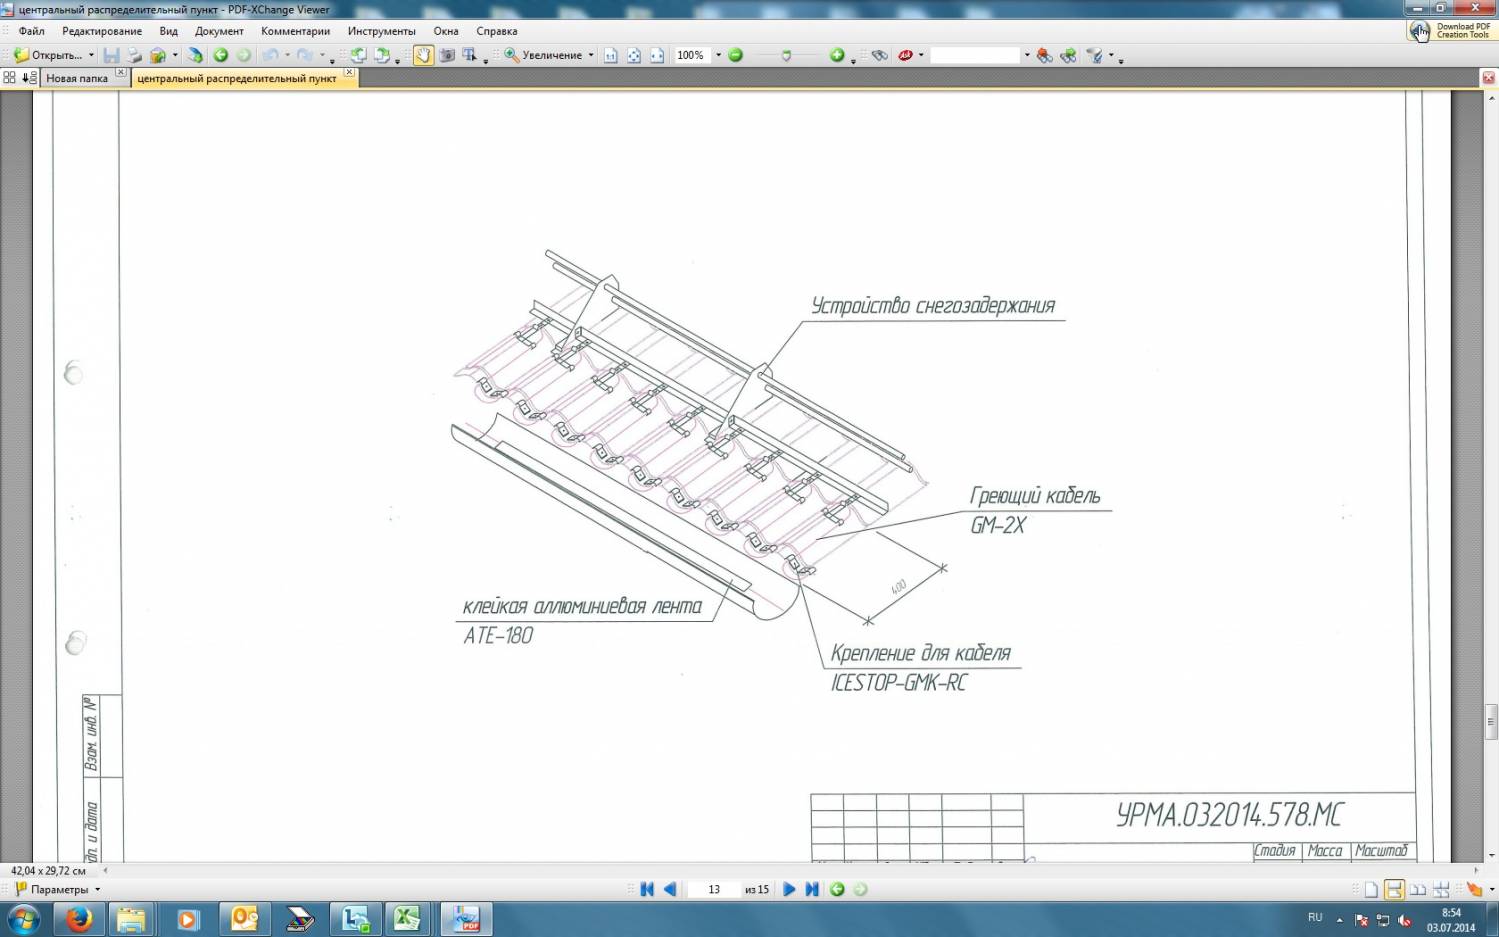
Task: Select Facing pages layout
Action: coord(1418,889)
